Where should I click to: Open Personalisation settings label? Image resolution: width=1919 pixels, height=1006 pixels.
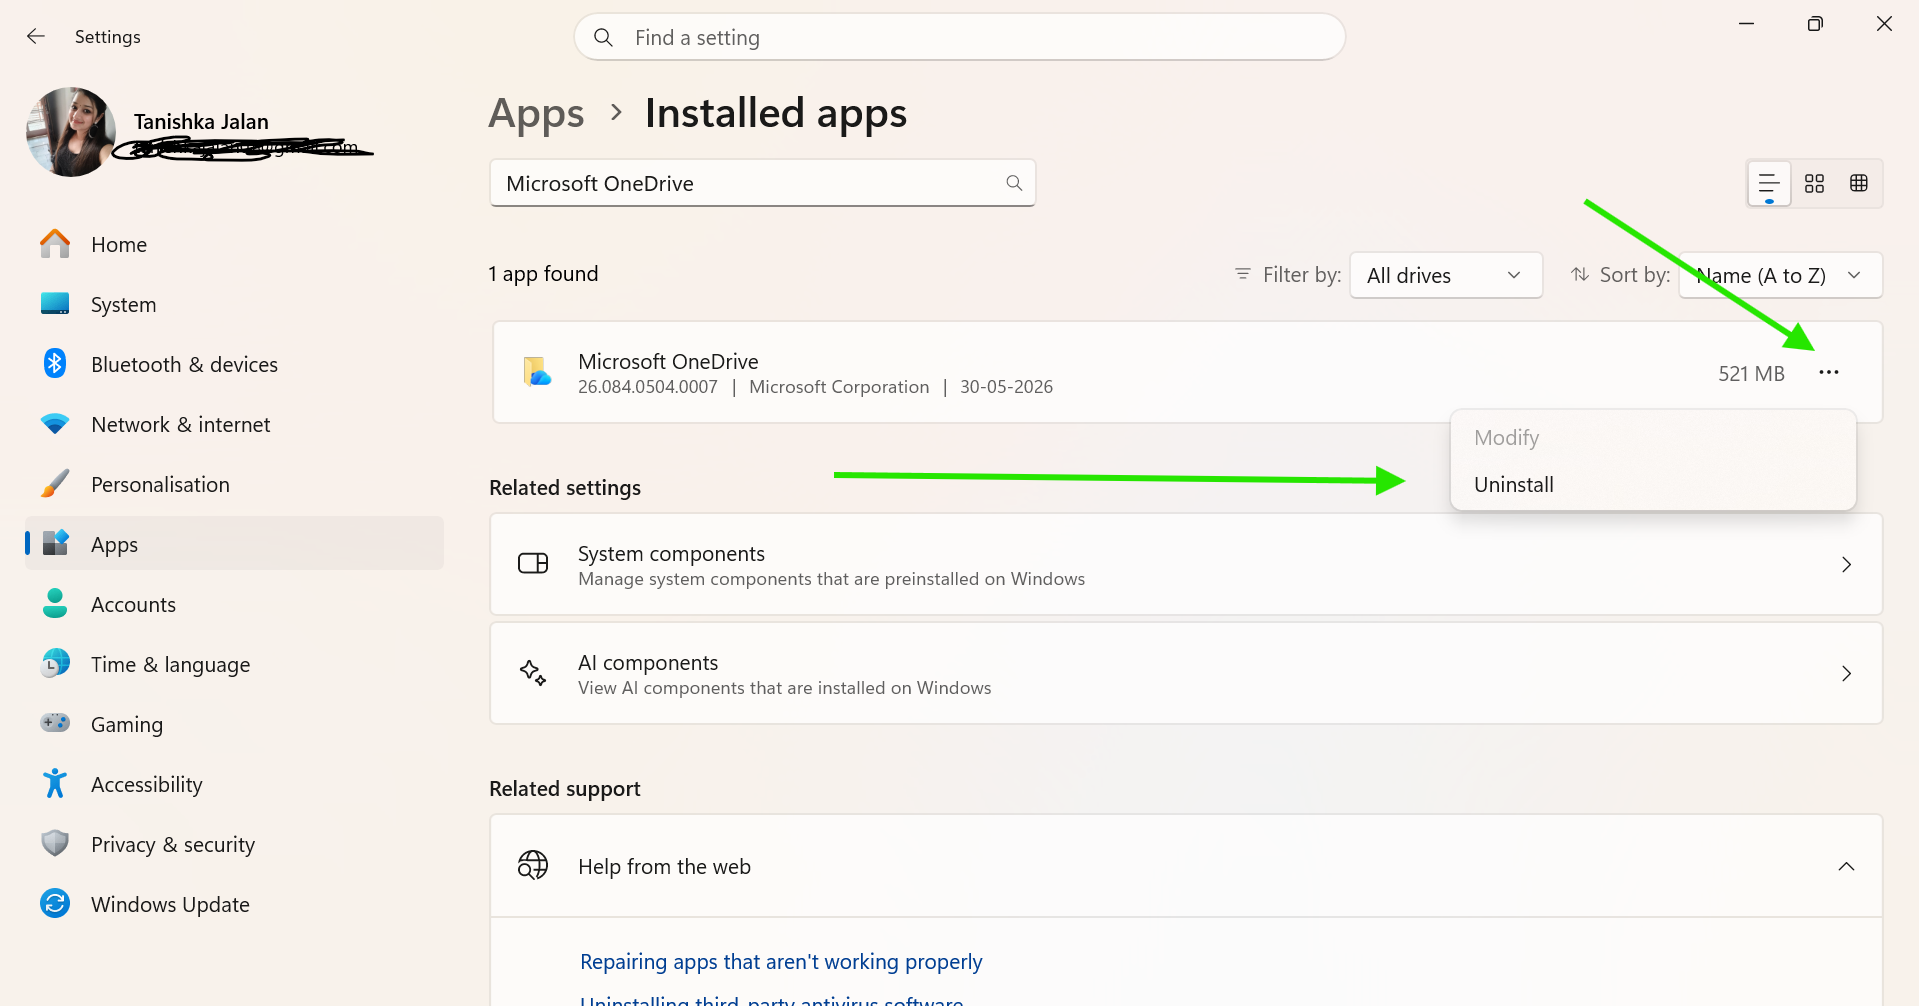coord(160,485)
